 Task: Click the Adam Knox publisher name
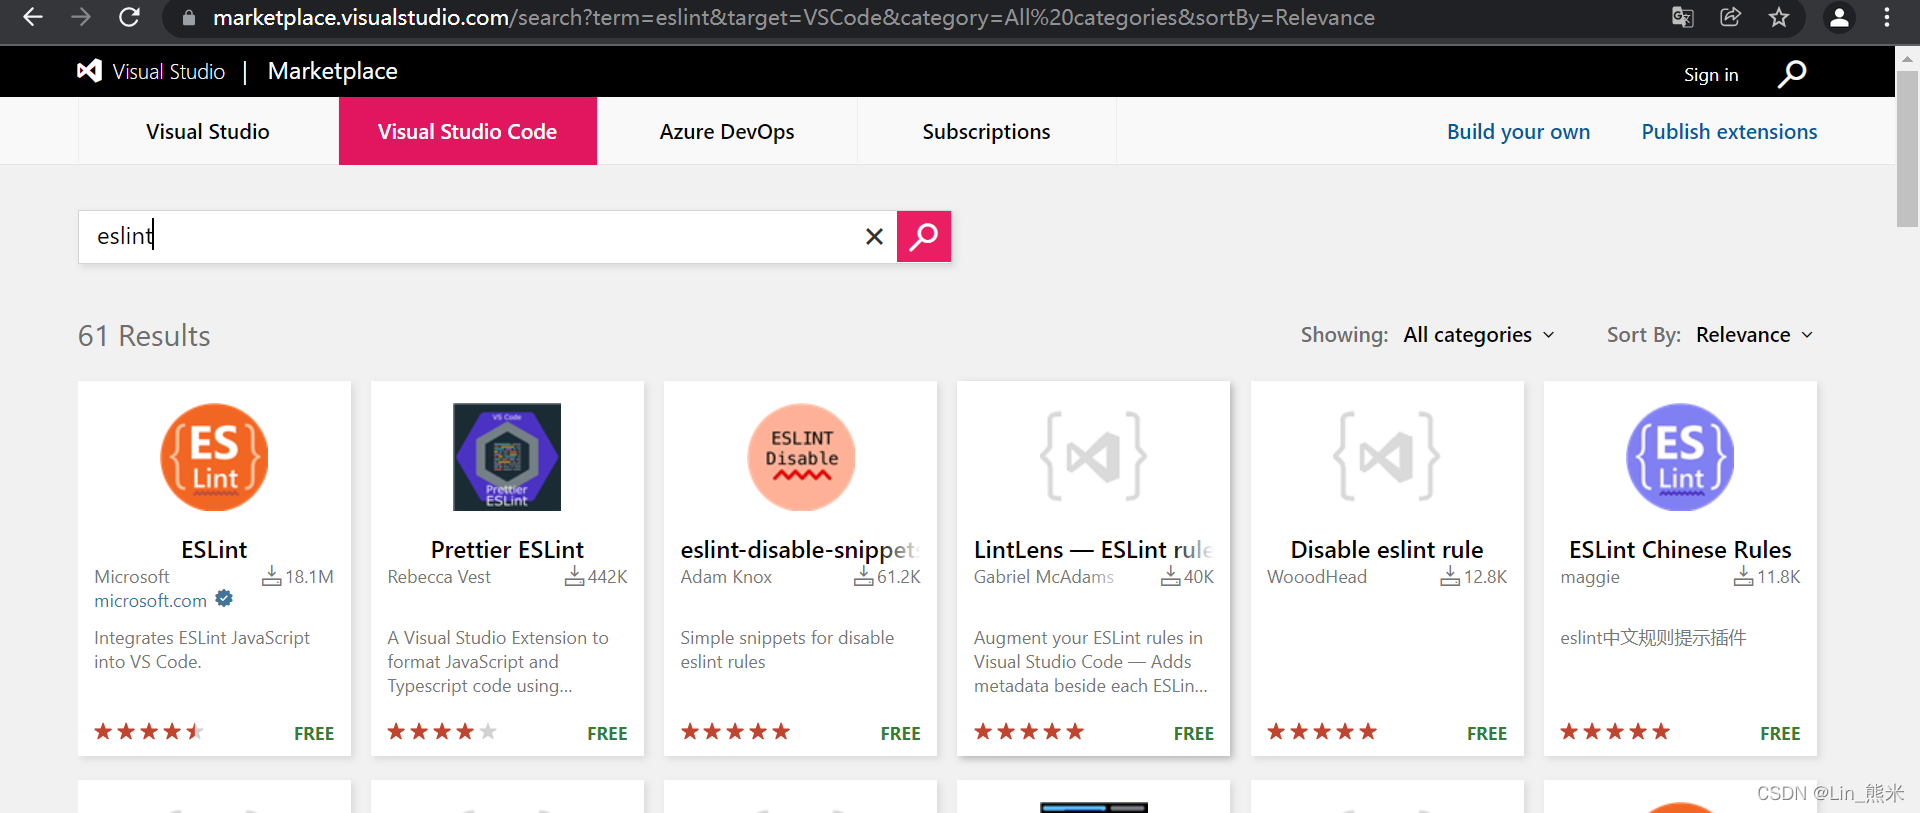(x=726, y=576)
